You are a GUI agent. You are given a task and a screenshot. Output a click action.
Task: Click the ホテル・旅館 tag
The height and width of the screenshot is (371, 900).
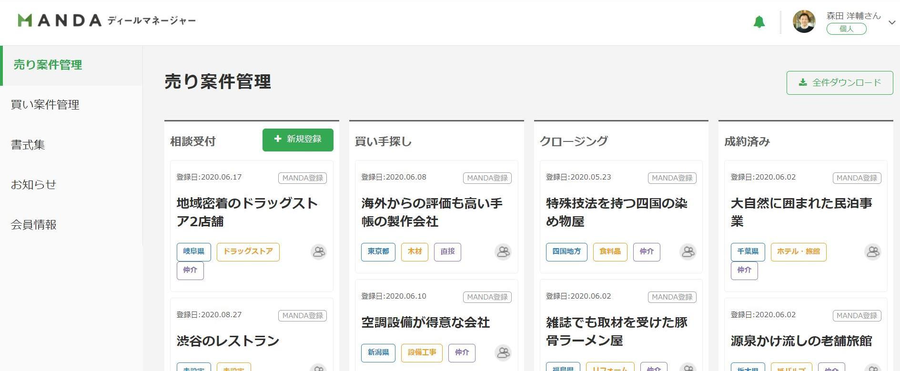tap(799, 252)
